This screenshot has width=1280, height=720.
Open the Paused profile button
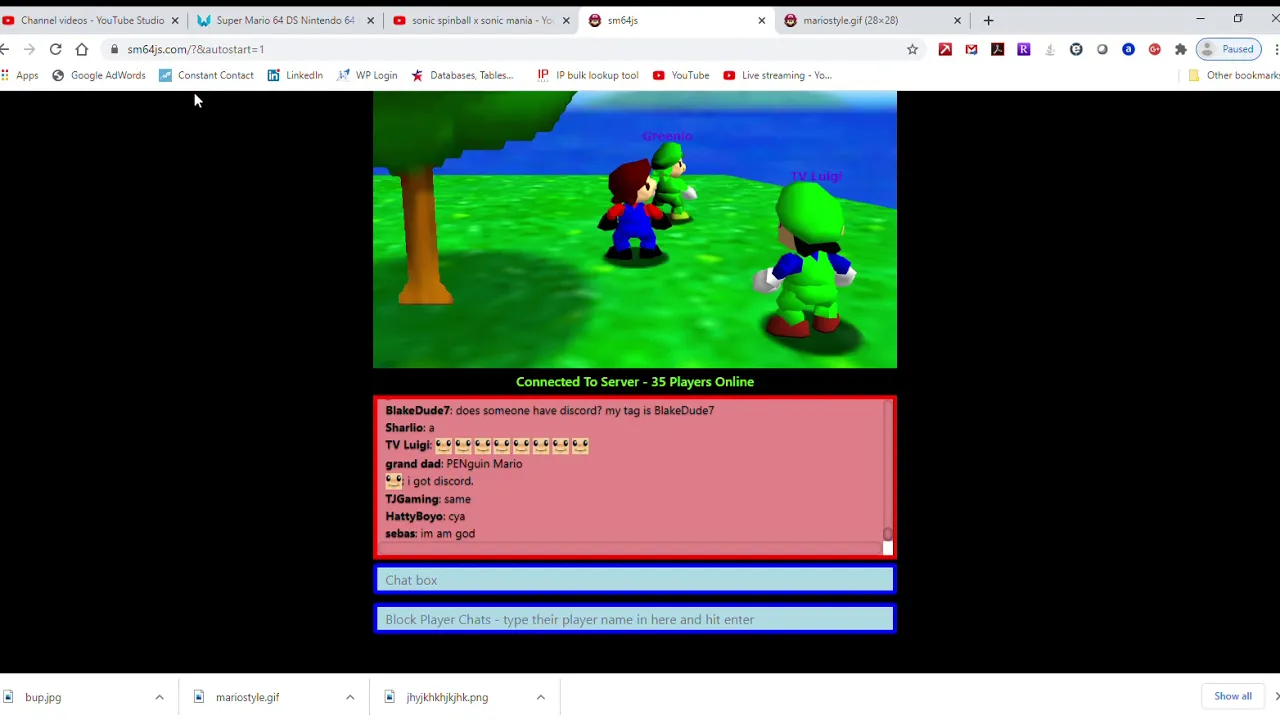1228,49
